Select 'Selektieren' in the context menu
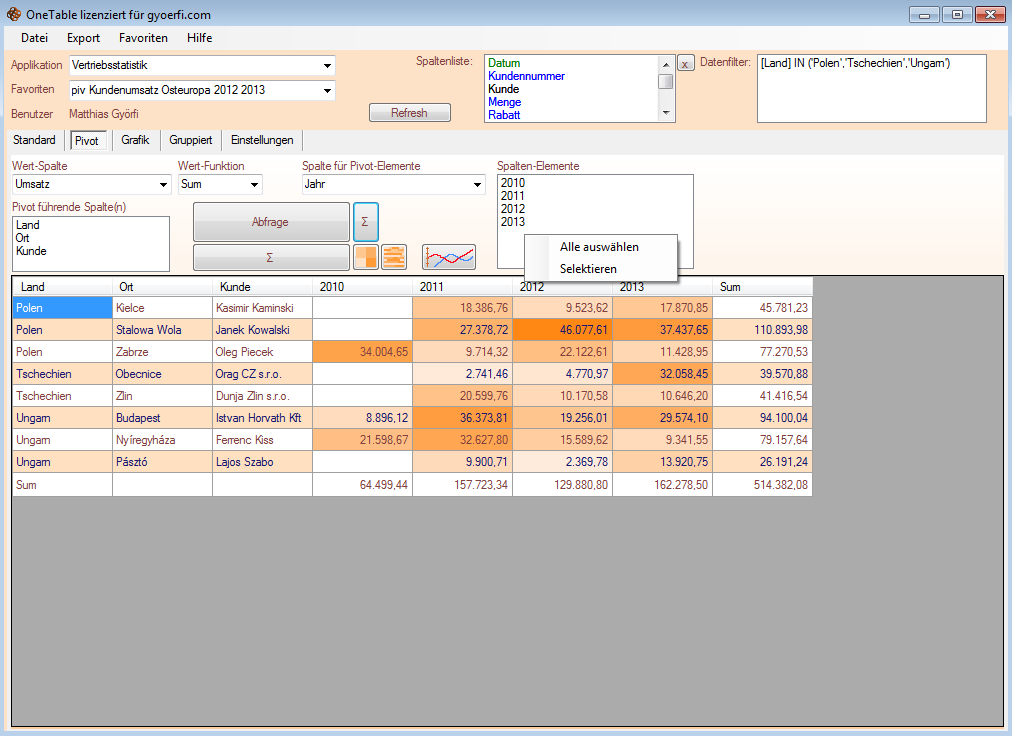Image resolution: width=1012 pixels, height=736 pixels. click(588, 269)
